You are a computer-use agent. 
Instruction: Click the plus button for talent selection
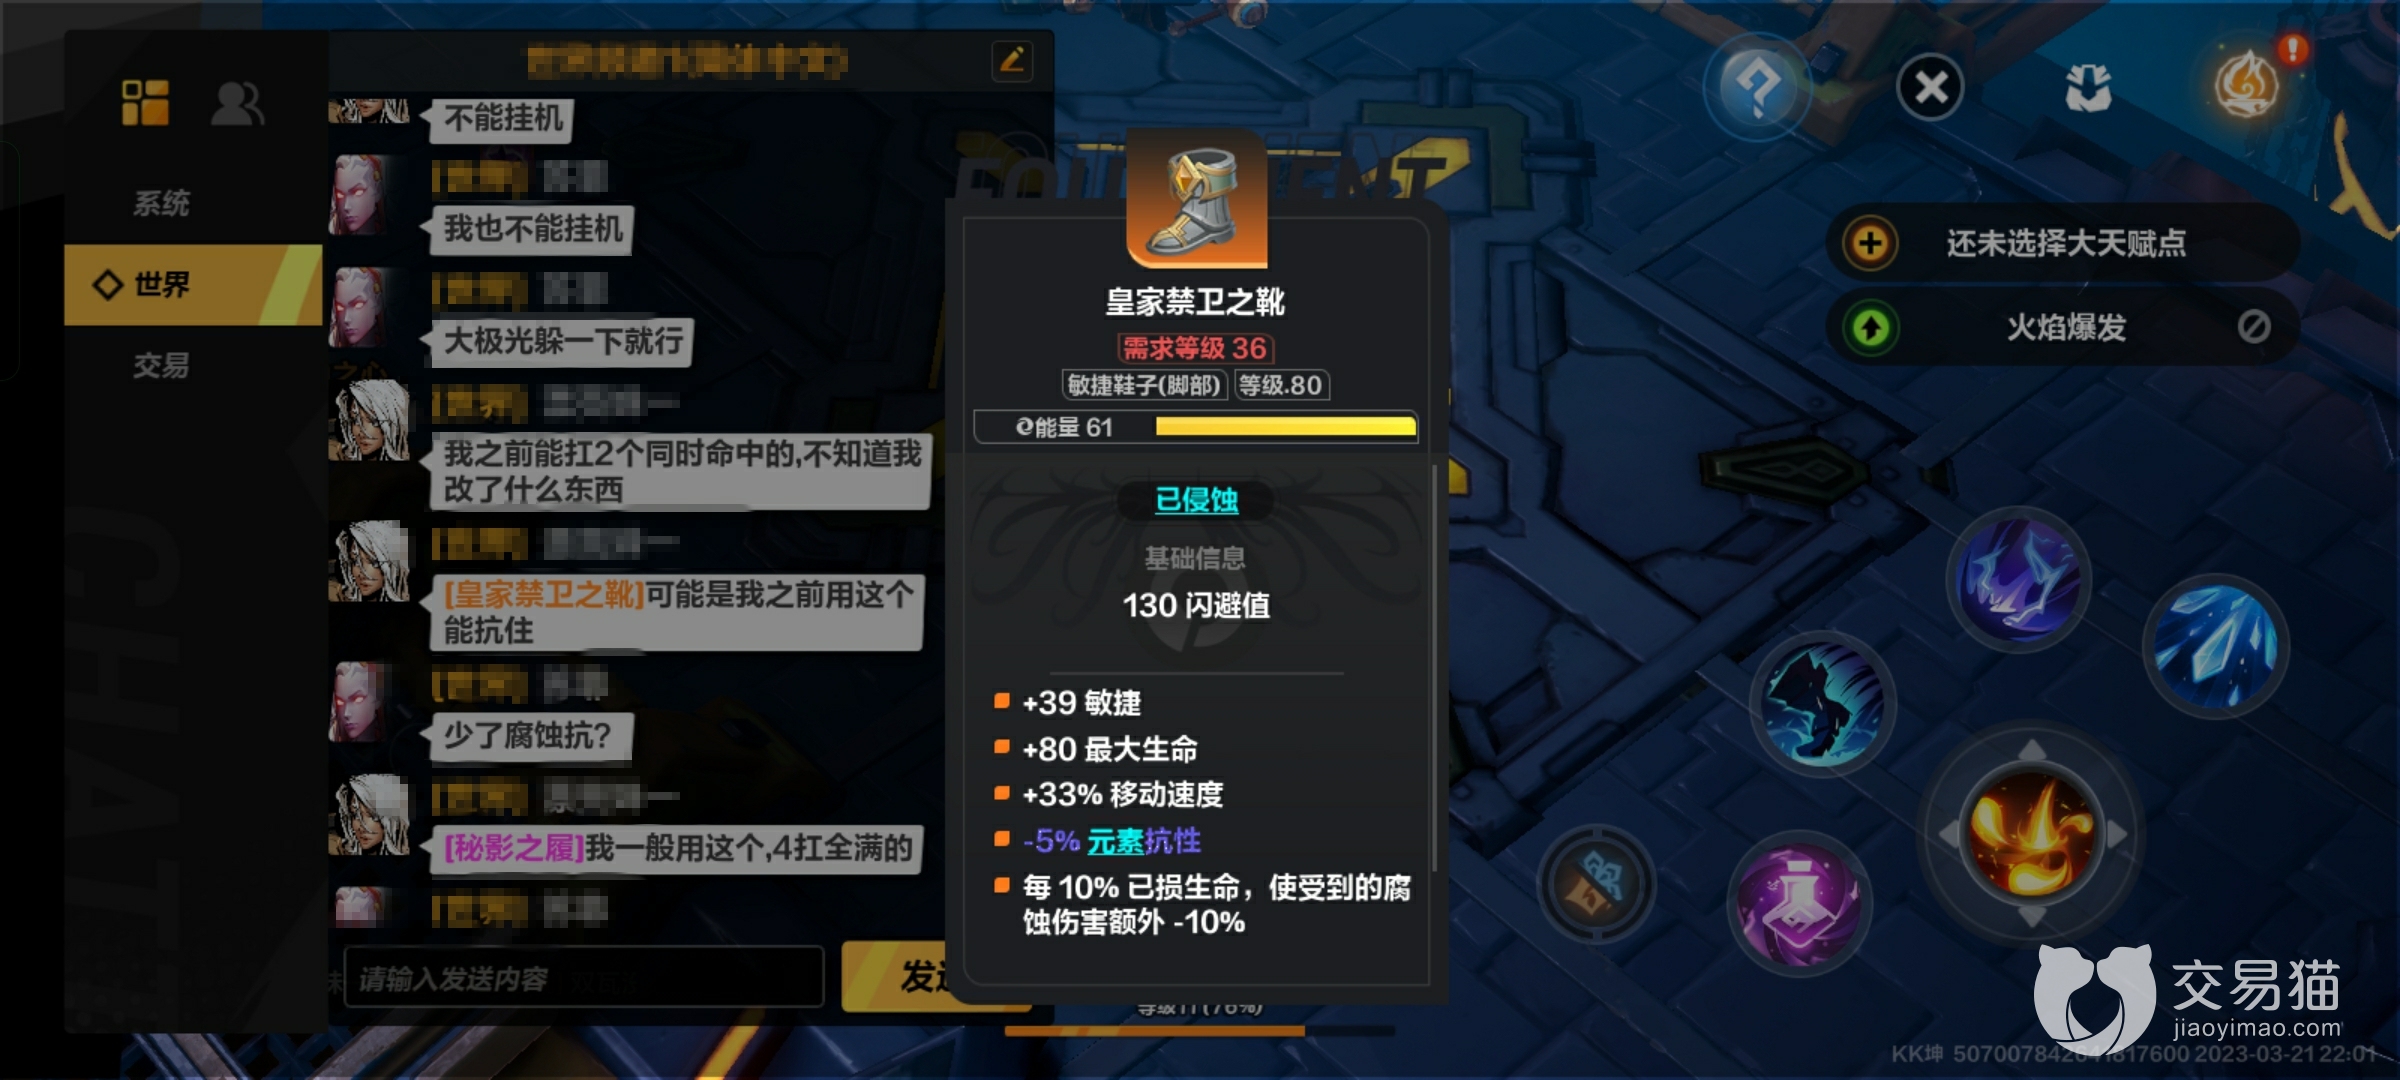pos(1869,243)
